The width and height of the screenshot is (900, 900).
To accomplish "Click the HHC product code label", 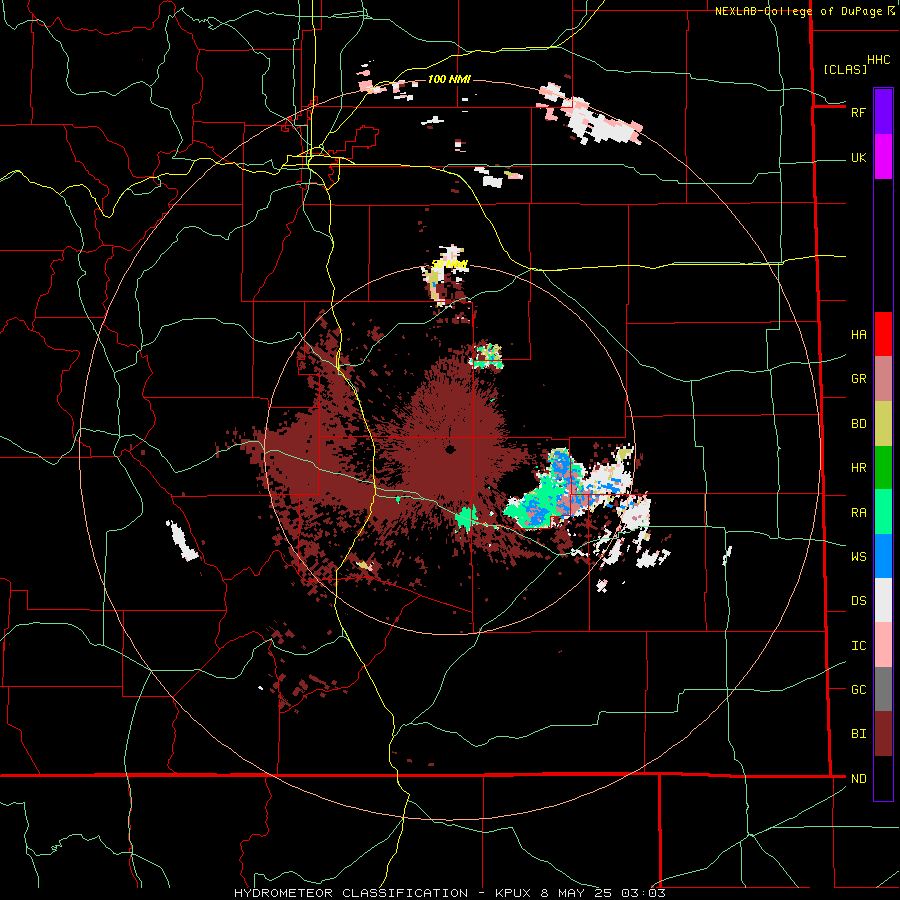I will click(x=879, y=60).
